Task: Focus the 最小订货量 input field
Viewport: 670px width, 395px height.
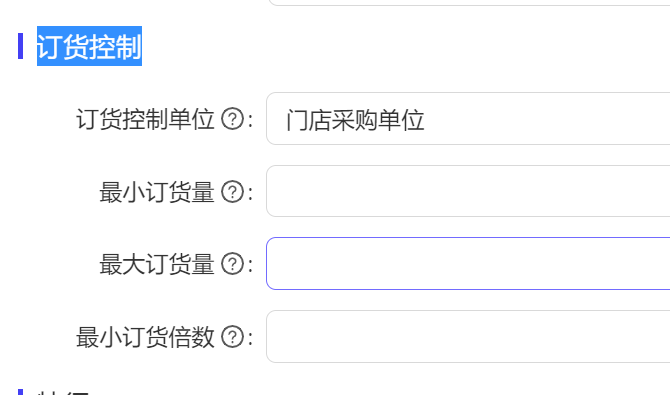Action: 468,191
